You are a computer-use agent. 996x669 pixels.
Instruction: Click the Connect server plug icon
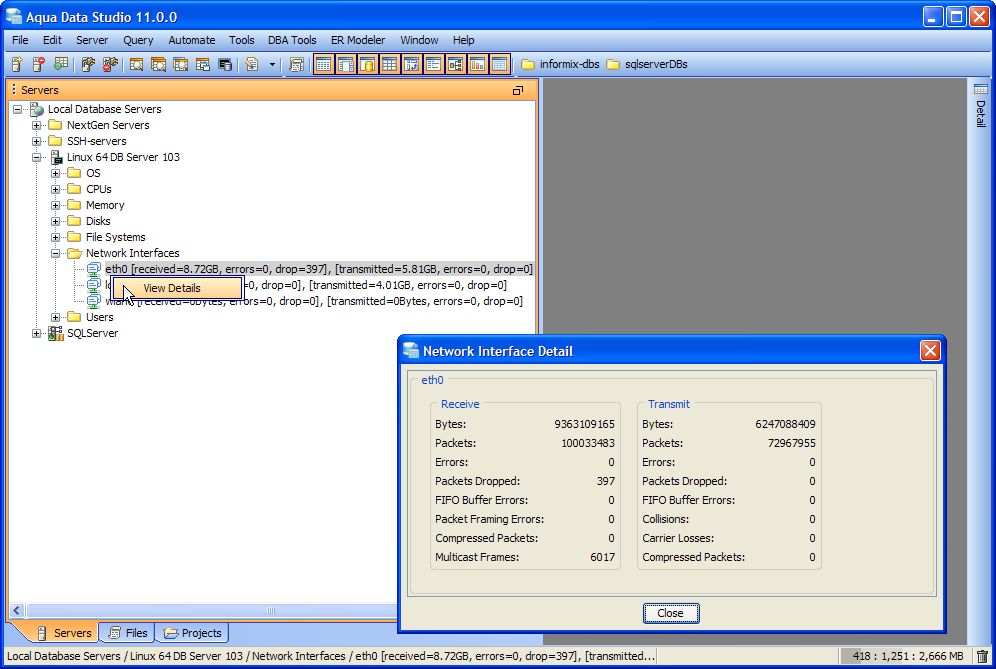[88, 64]
